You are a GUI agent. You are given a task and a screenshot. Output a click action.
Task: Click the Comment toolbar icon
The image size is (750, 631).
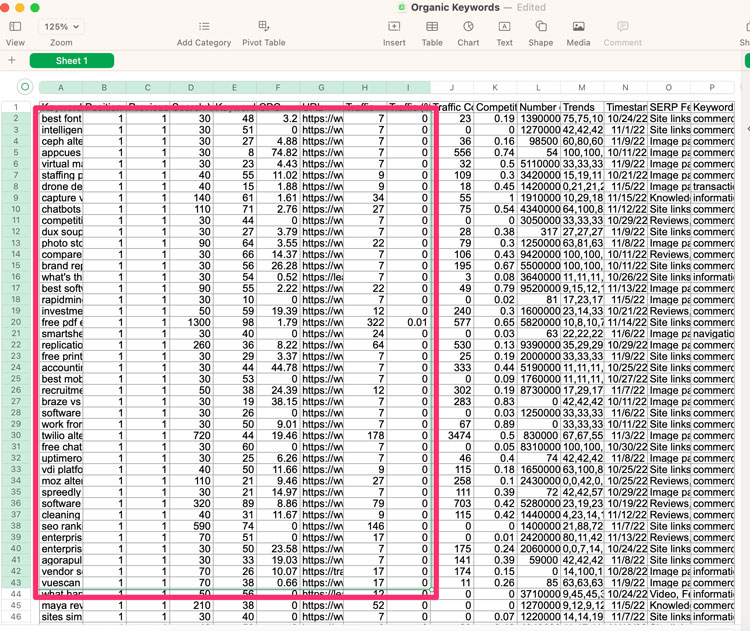(622, 26)
